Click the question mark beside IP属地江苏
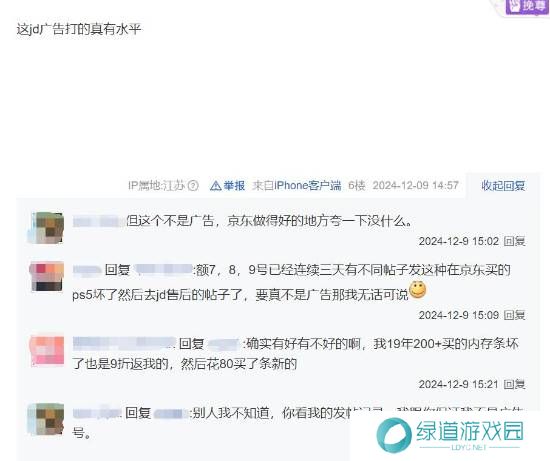 (x=193, y=186)
